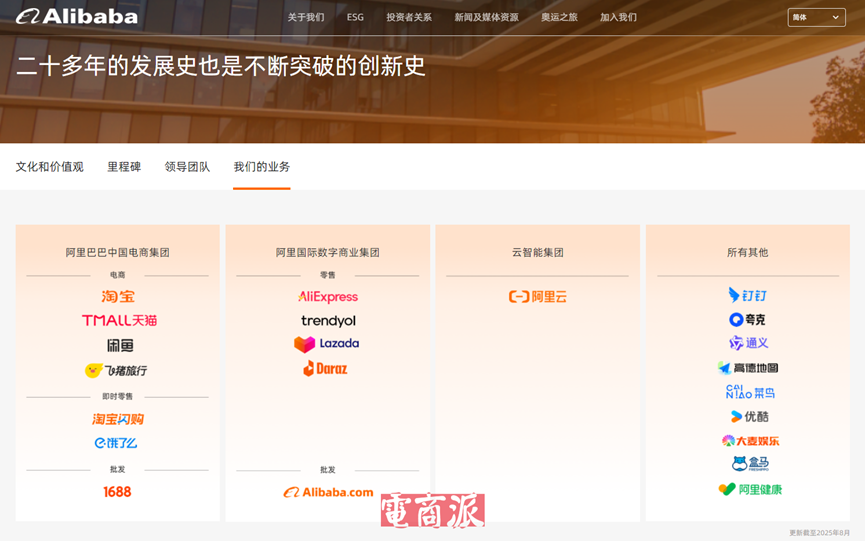Open the Fliggy 飞猪旅行 logo
The width and height of the screenshot is (865, 541).
click(x=116, y=371)
